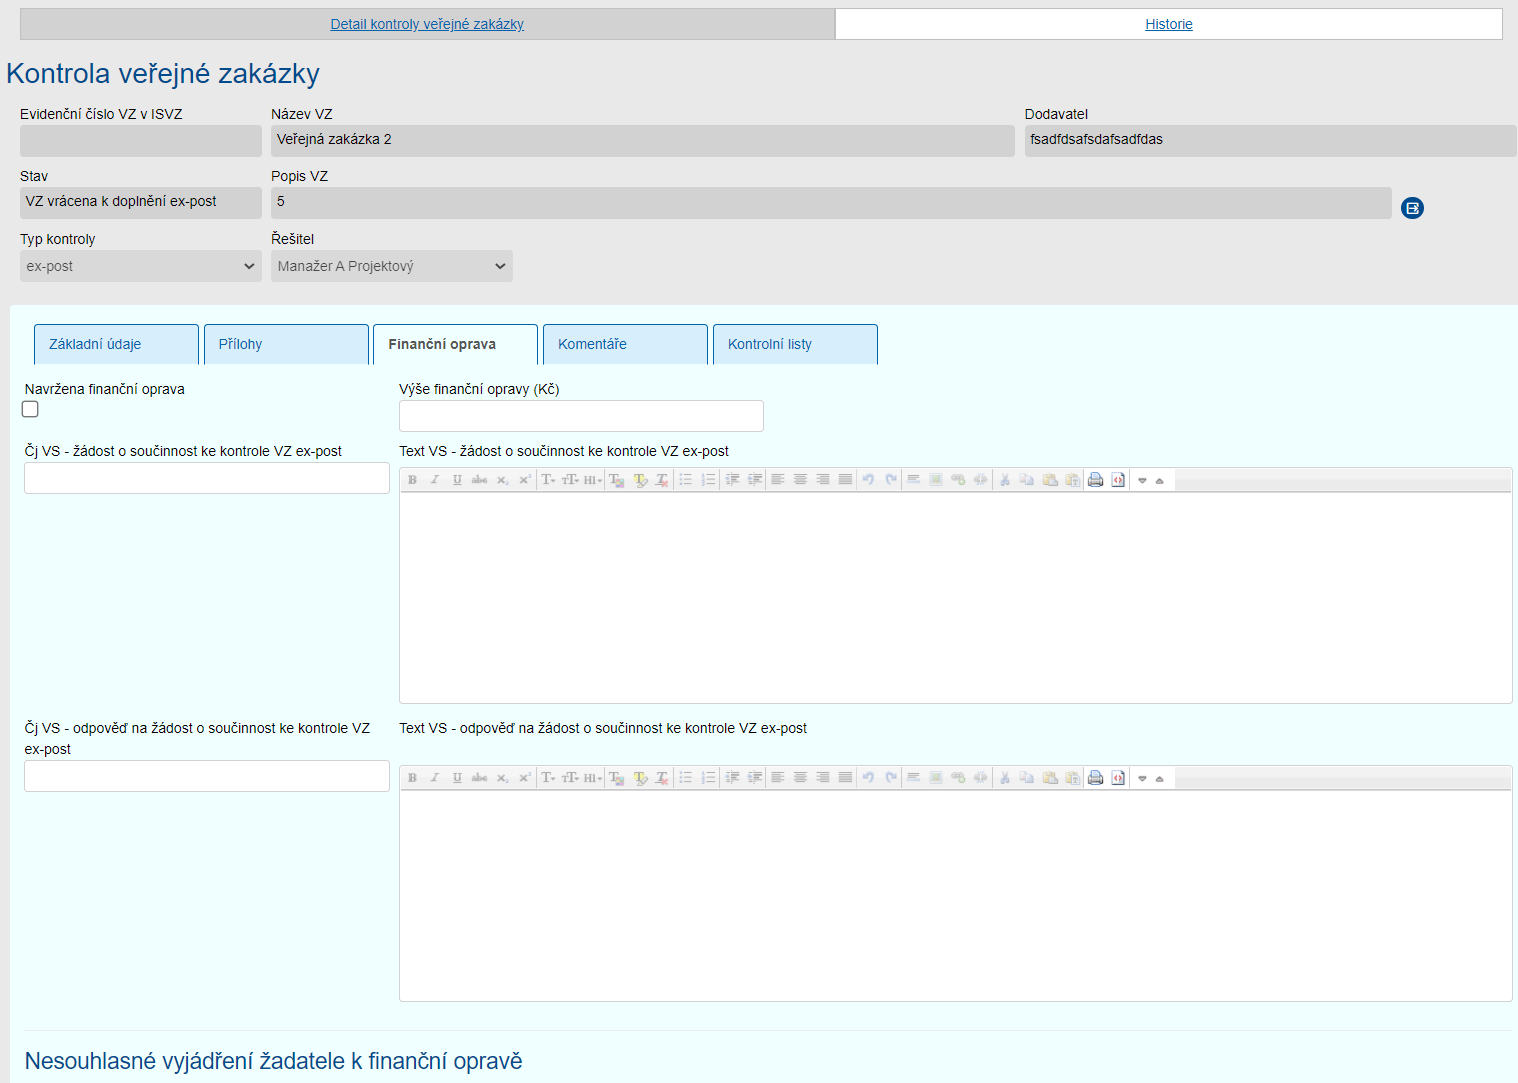Click the cut (scissors) icon in second editor
This screenshot has width=1518, height=1083.
(x=1005, y=778)
